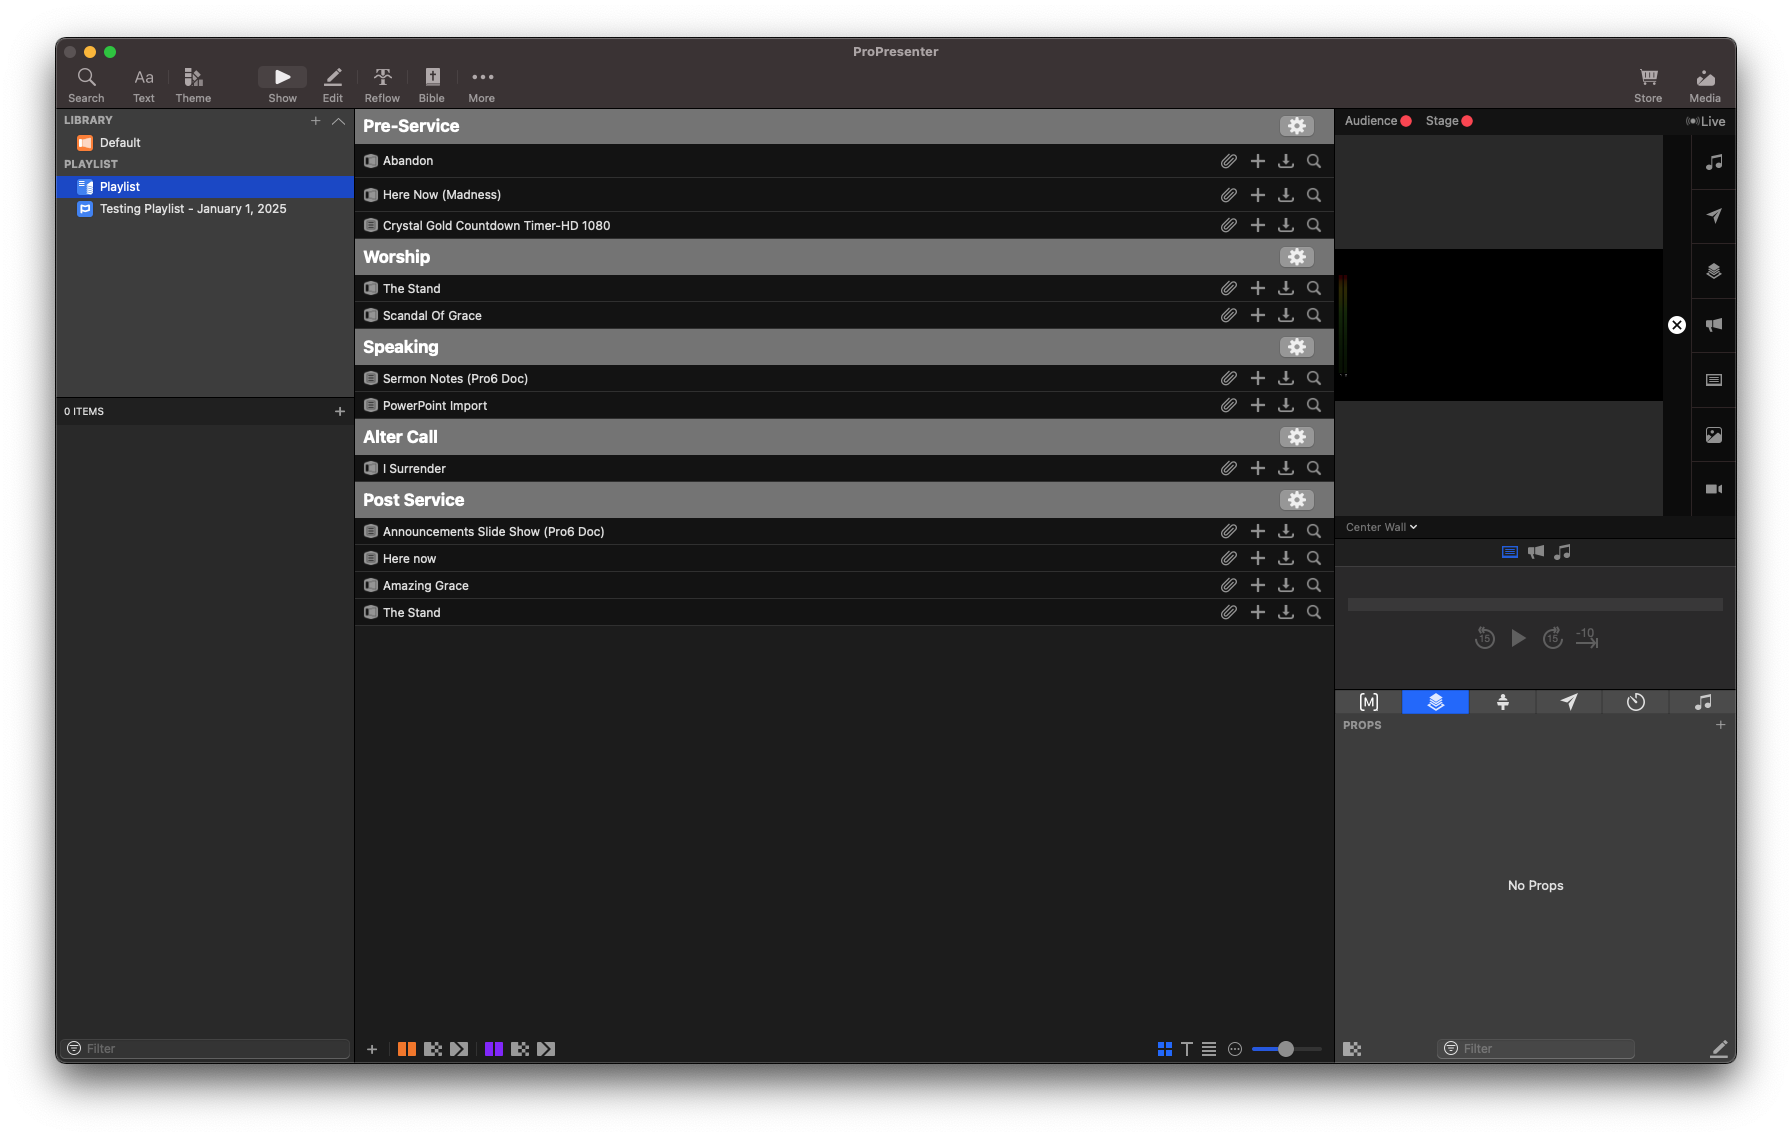Clear the announcements layer (megaphone)
1792x1137 pixels.
coord(1714,325)
